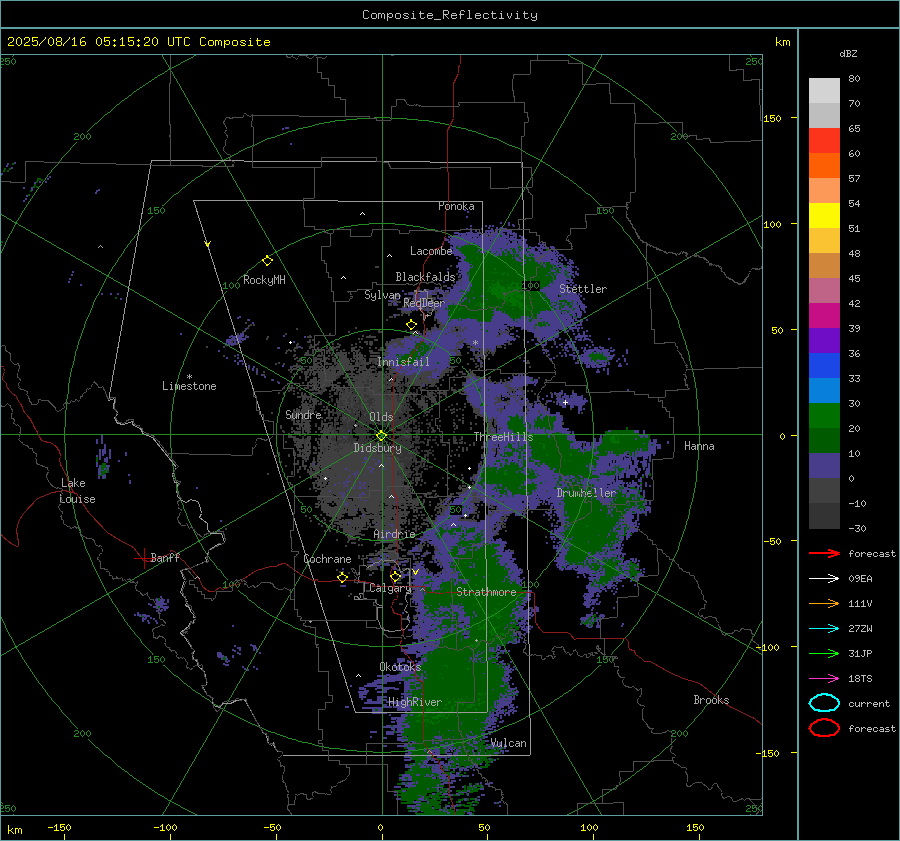The height and width of the screenshot is (841, 900).
Task: Select the white 09EA arrow legend entry
Action: click(824, 579)
